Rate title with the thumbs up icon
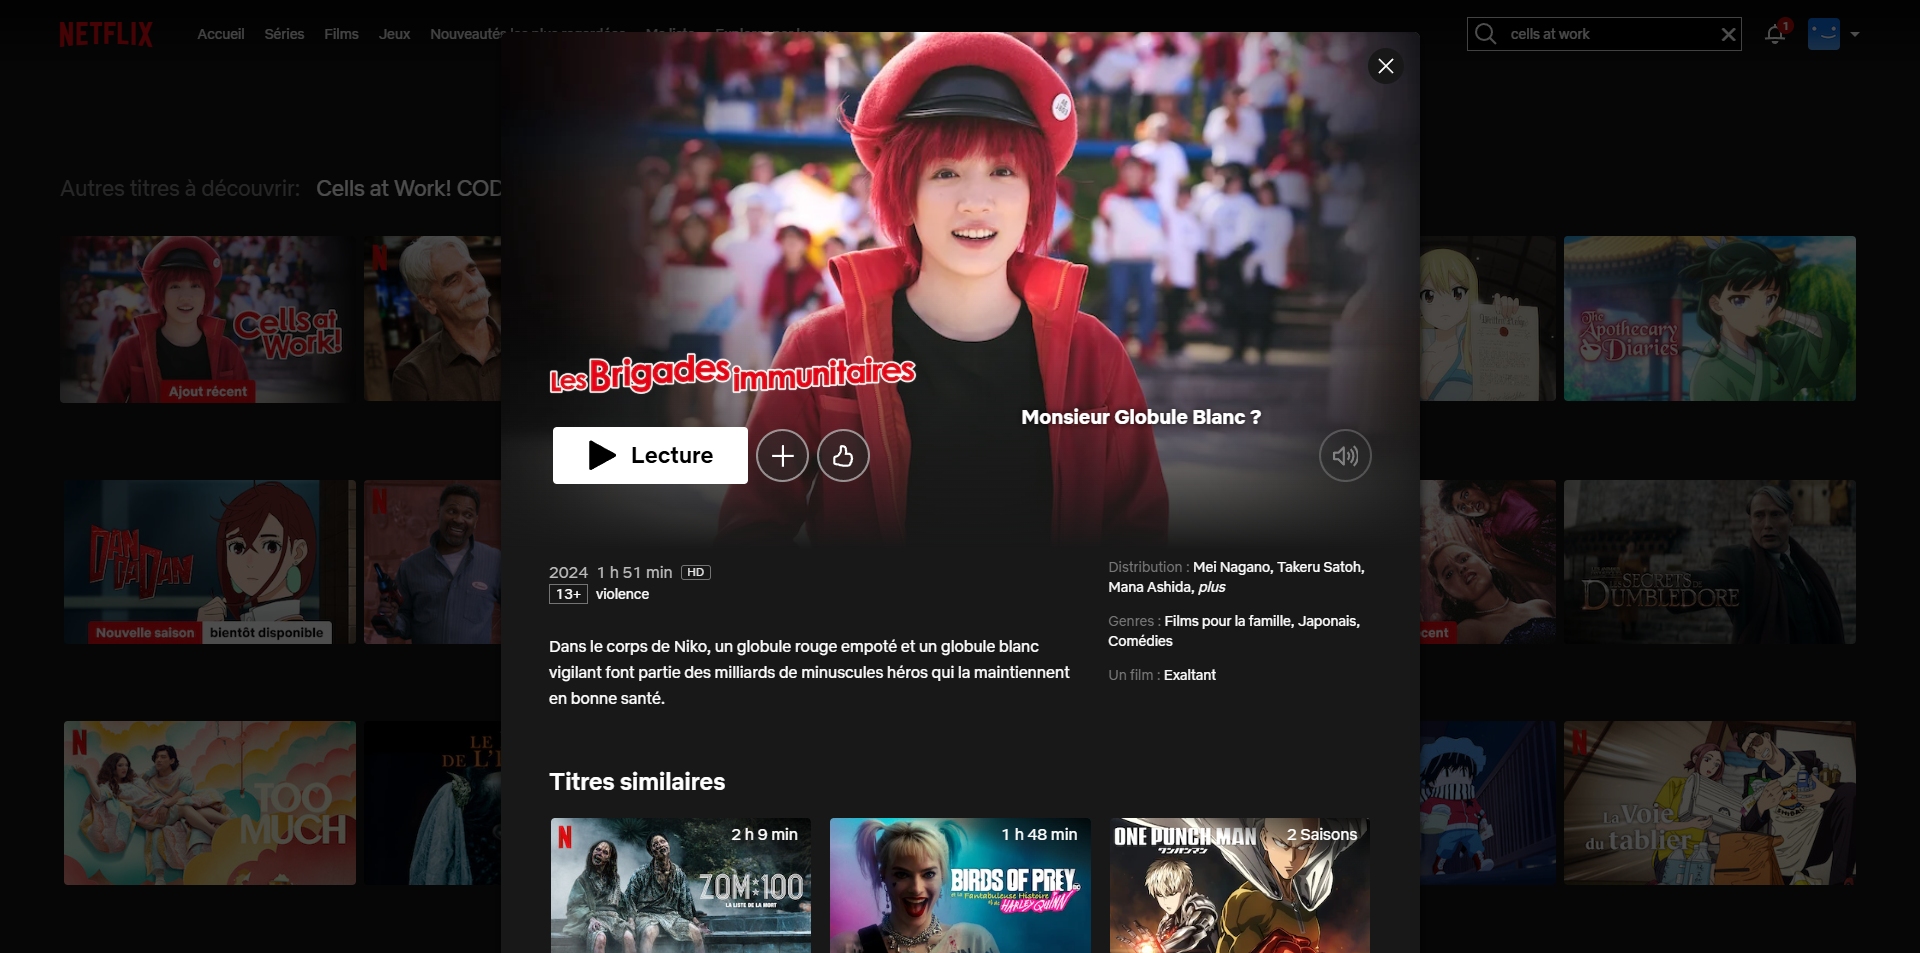The height and width of the screenshot is (953, 1920). coord(843,456)
